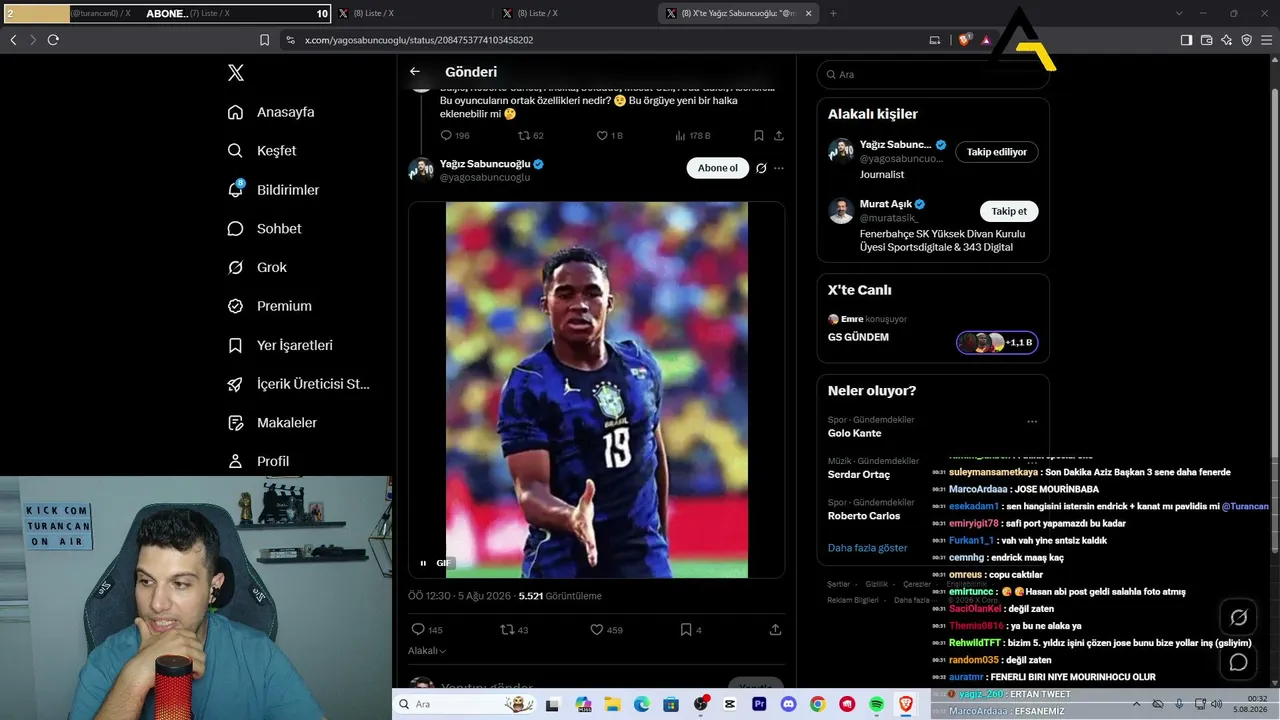
Task: Open Sohbet messages
Action: point(264,229)
